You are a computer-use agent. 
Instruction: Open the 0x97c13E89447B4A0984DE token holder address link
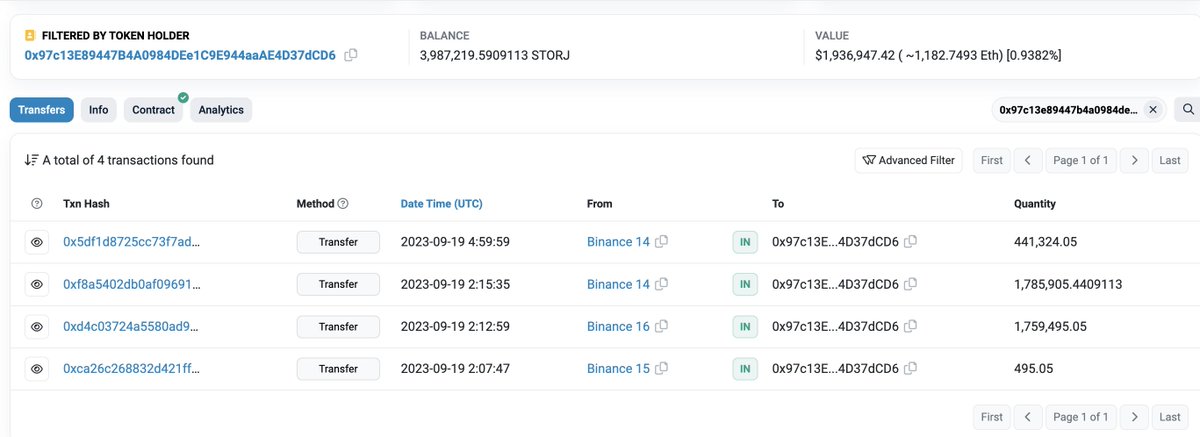(180, 55)
